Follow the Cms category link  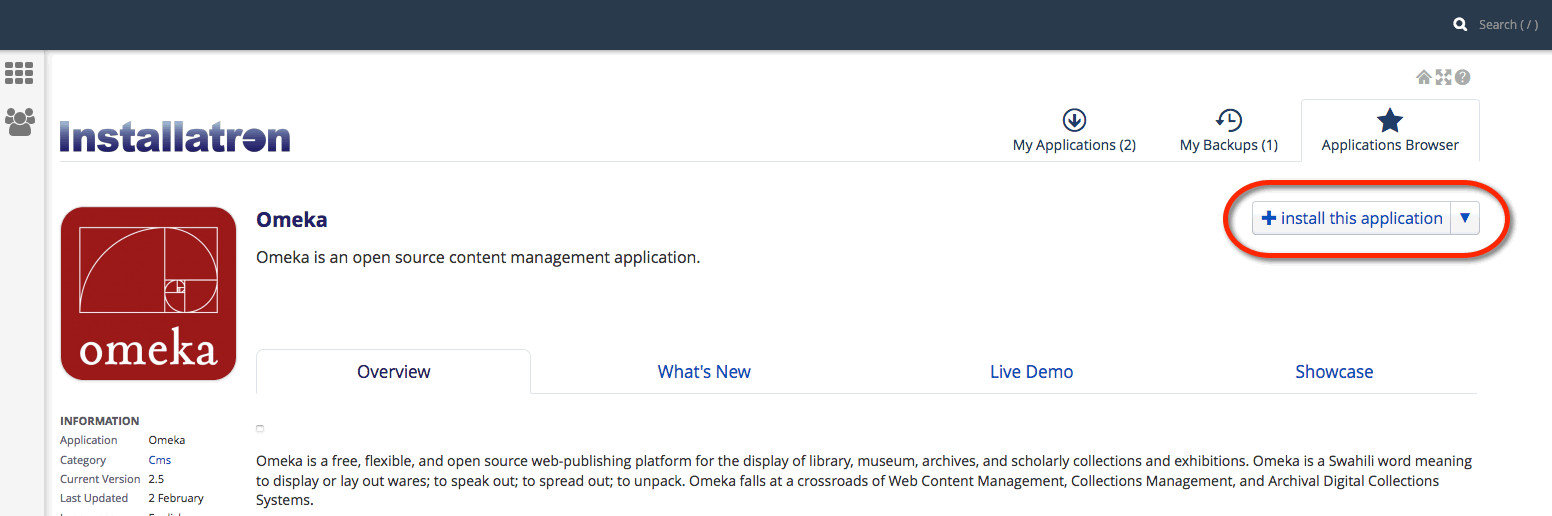[x=160, y=460]
